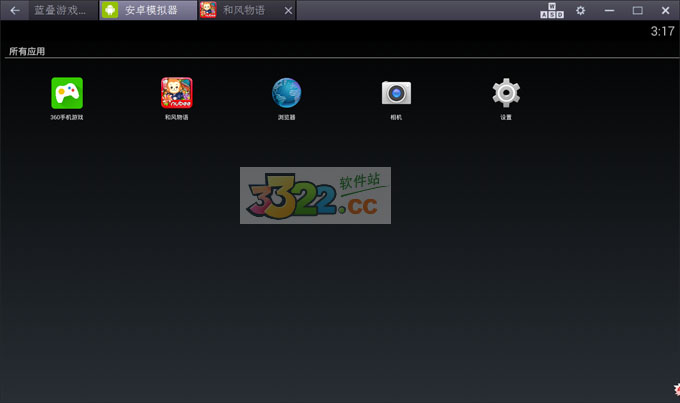This screenshot has height=403, width=680.
Task: Click the 所有应用 heading
Action: tap(27, 51)
